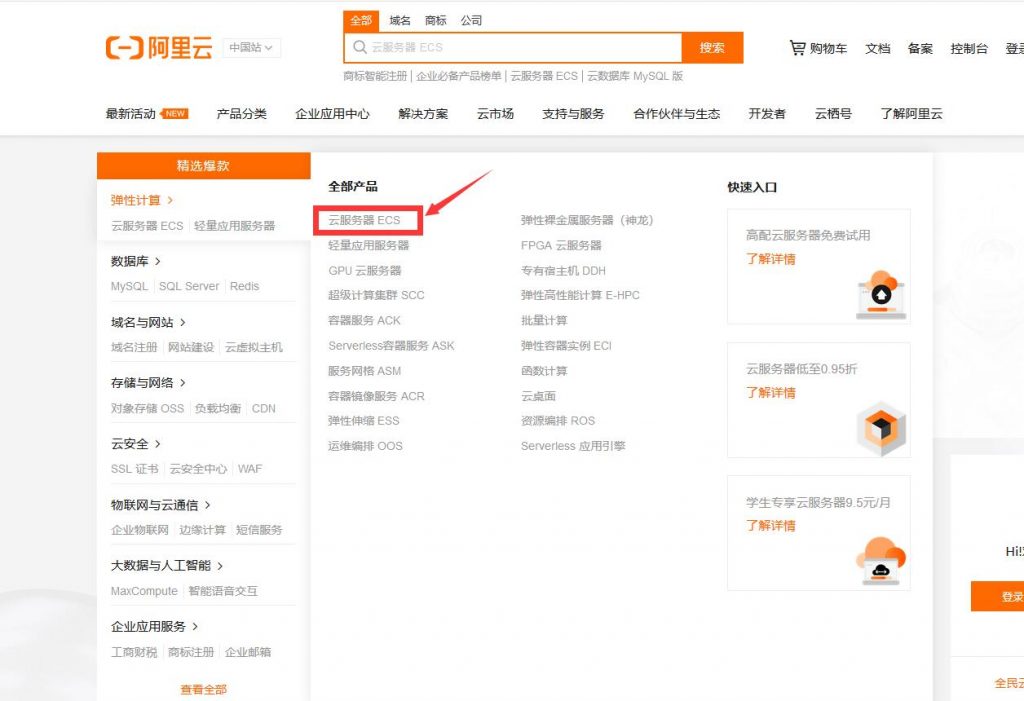
Task: Click the magnifier icon in the search box
Action: point(359,47)
